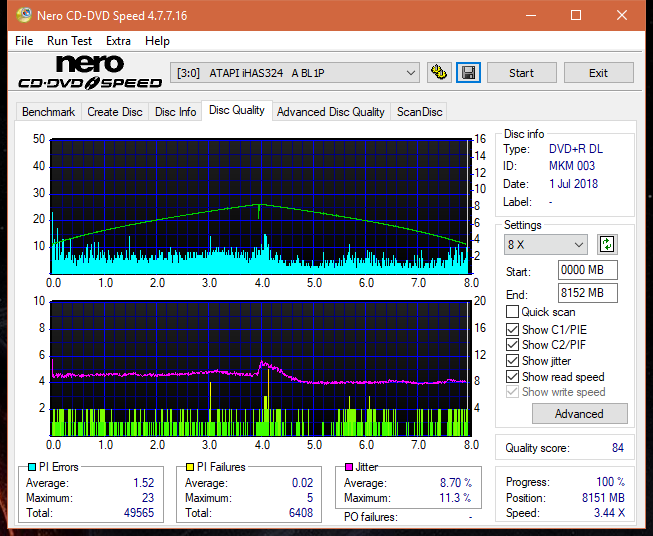Click the refresh speed icon beside 8 X
653x536 pixels.
click(606, 244)
